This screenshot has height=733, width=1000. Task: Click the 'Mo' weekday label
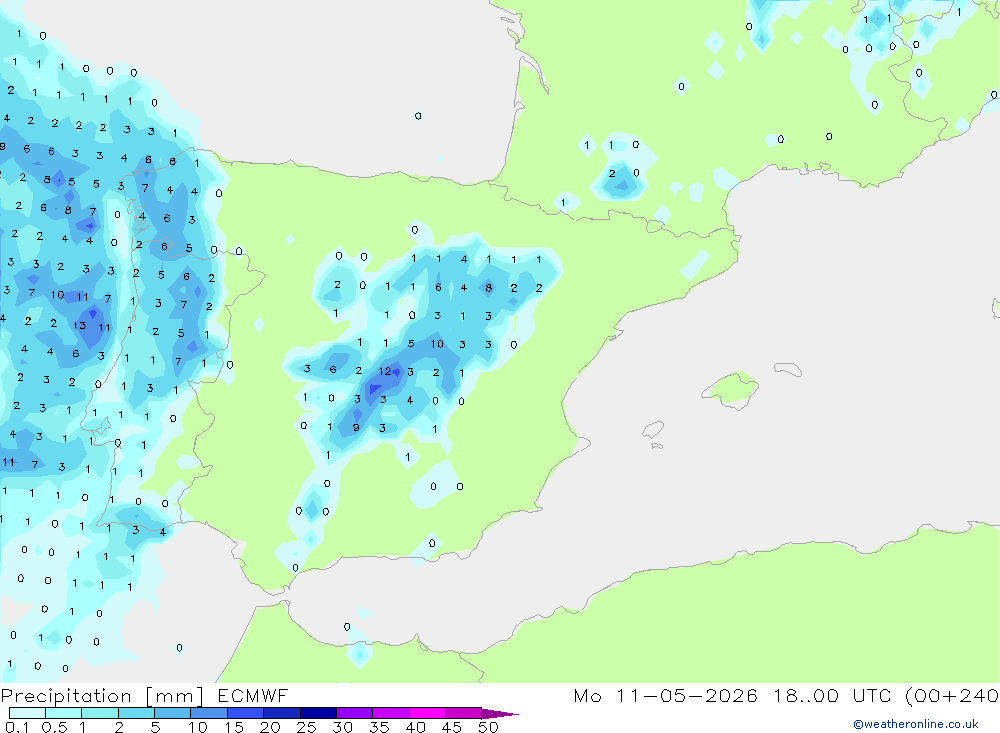pyautogui.click(x=587, y=695)
